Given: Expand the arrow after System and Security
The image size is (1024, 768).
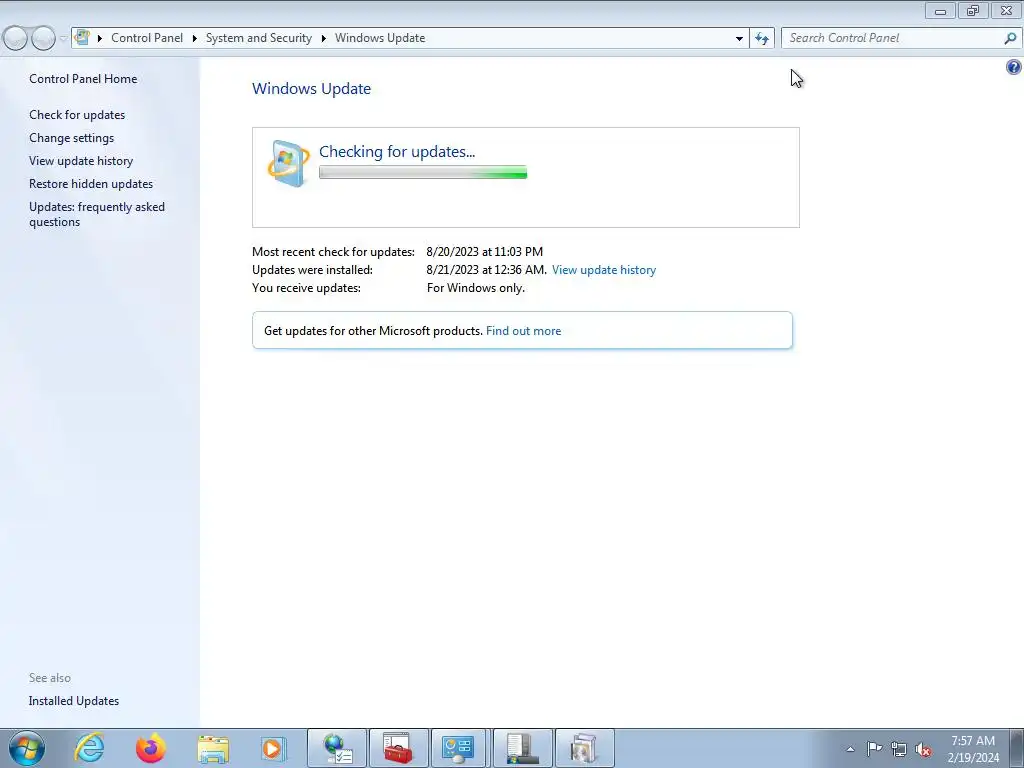Looking at the screenshot, I should [x=323, y=39].
